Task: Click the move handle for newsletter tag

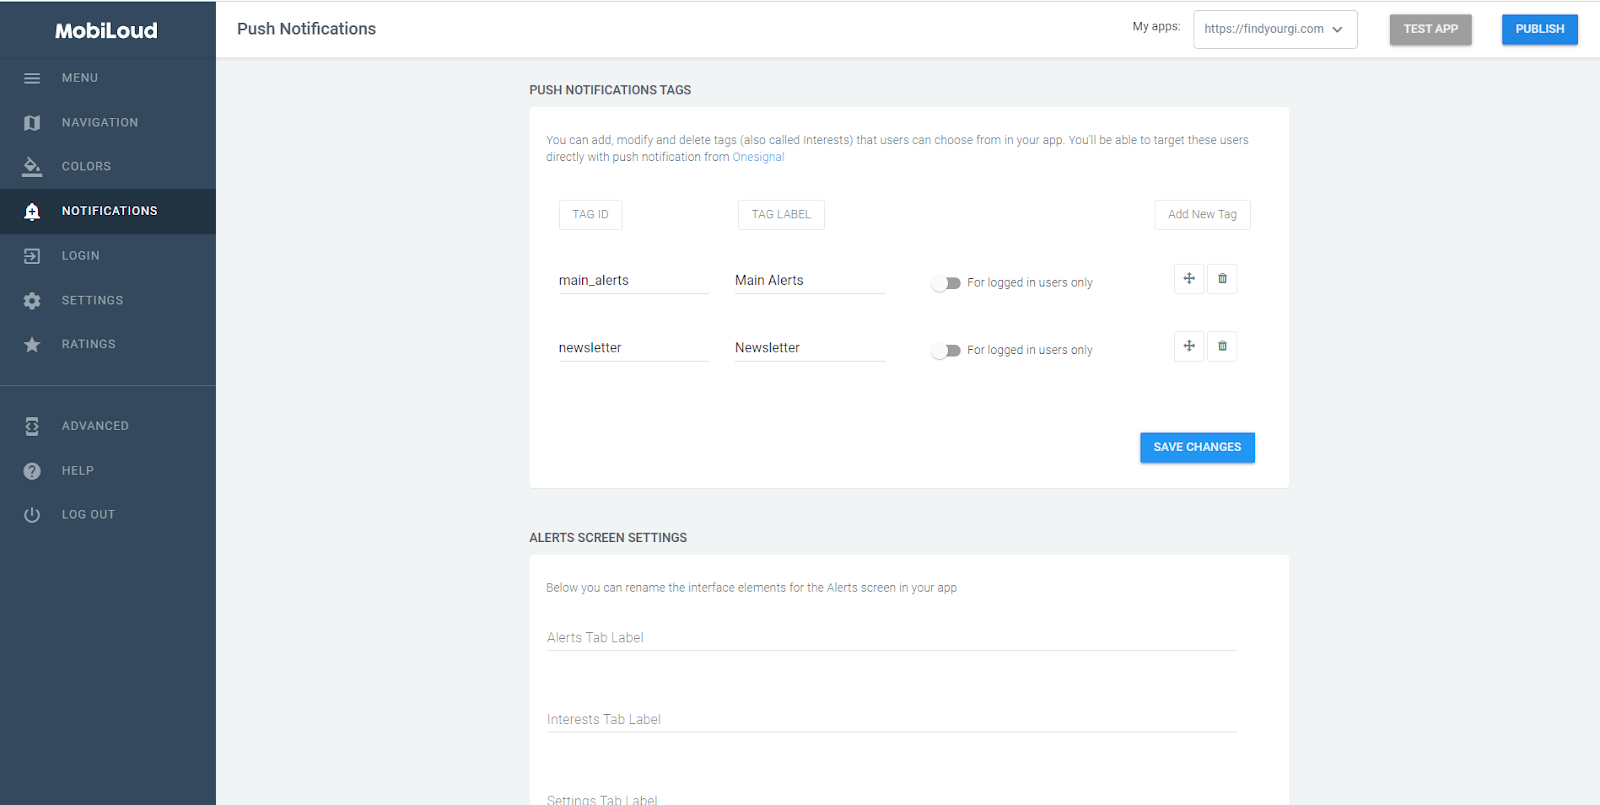Action: 1189,346
